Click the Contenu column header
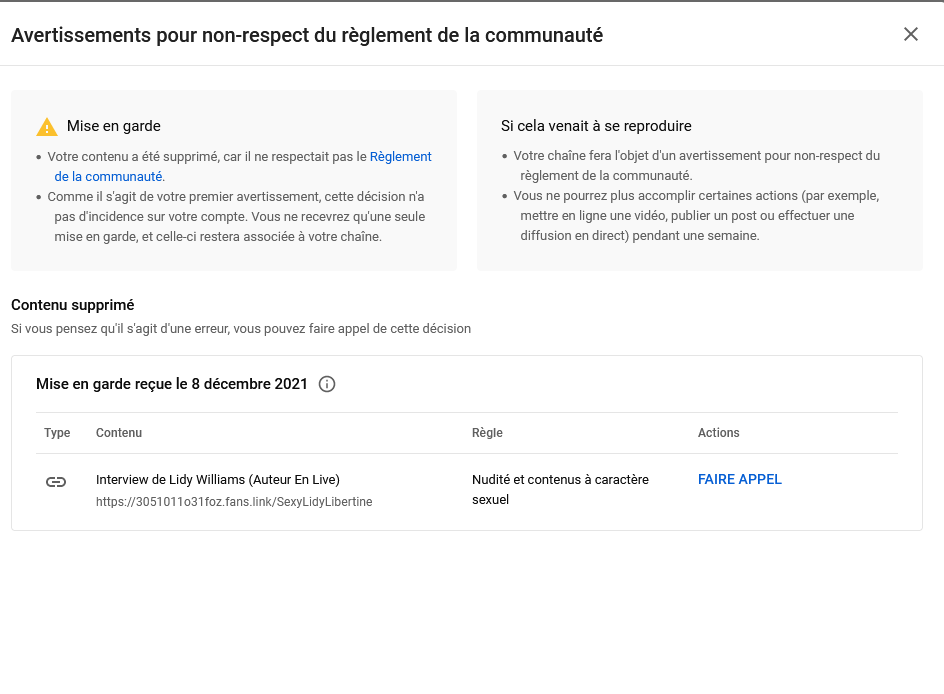This screenshot has width=944, height=694. [x=119, y=433]
